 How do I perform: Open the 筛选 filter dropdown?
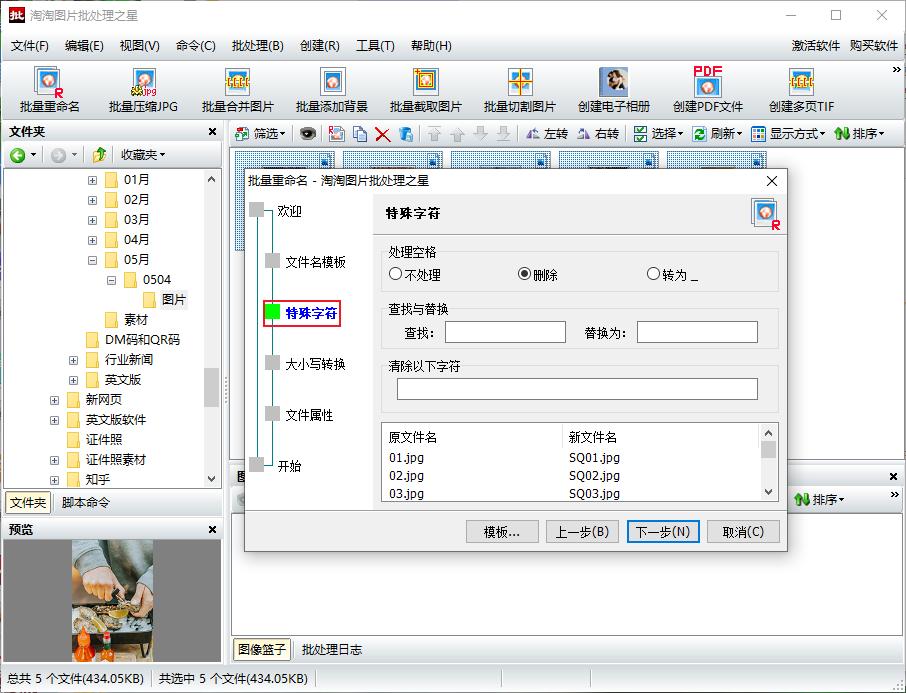coord(258,133)
